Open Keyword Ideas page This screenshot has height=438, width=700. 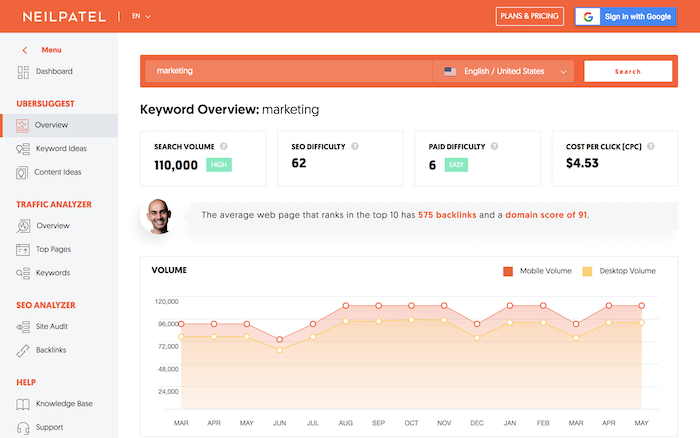click(x=61, y=149)
